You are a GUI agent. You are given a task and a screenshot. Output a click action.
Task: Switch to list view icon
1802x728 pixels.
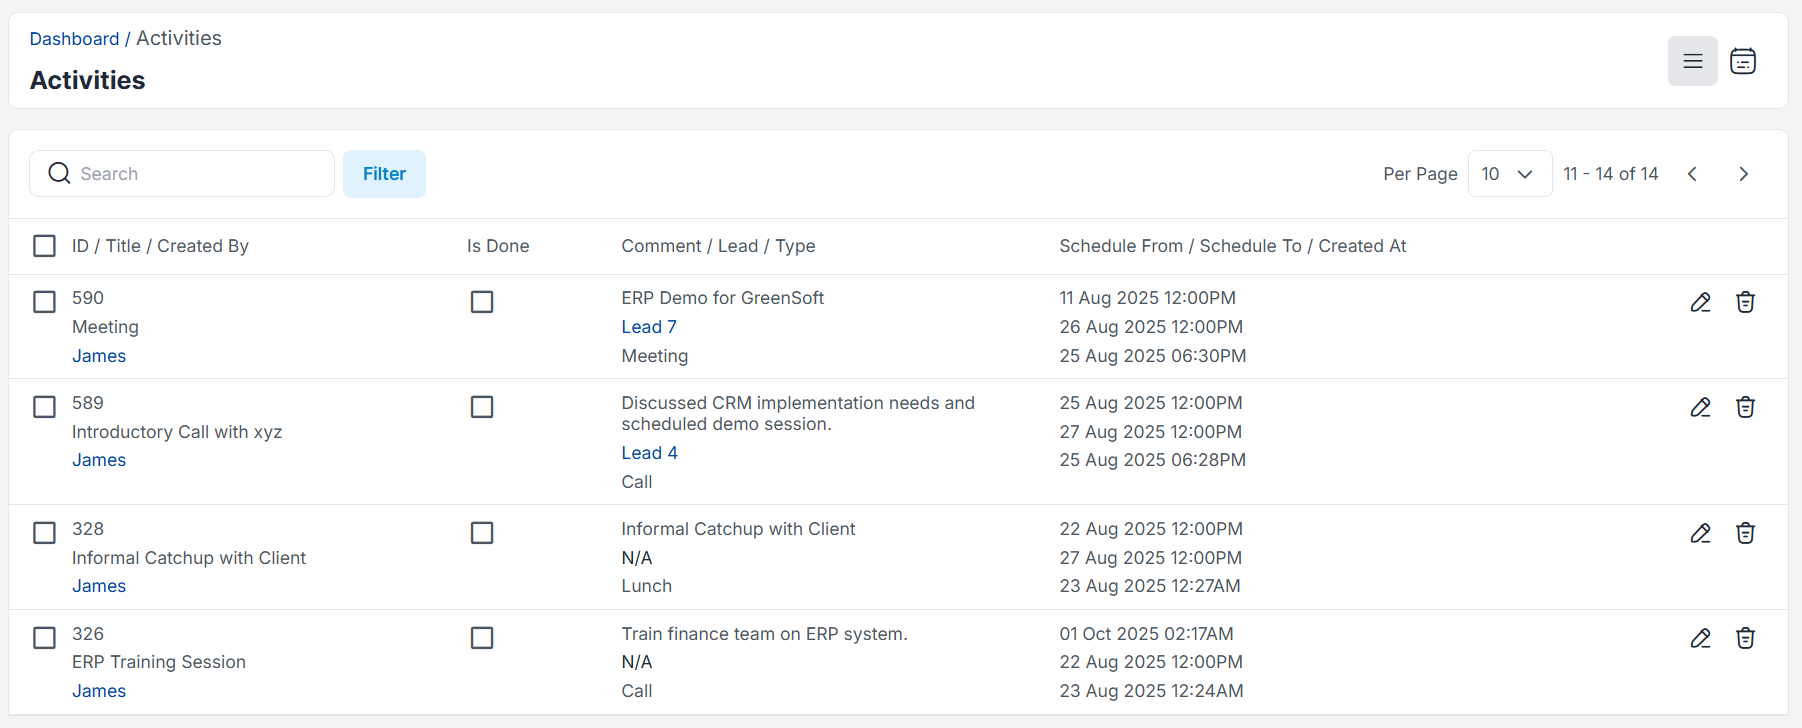coord(1692,61)
